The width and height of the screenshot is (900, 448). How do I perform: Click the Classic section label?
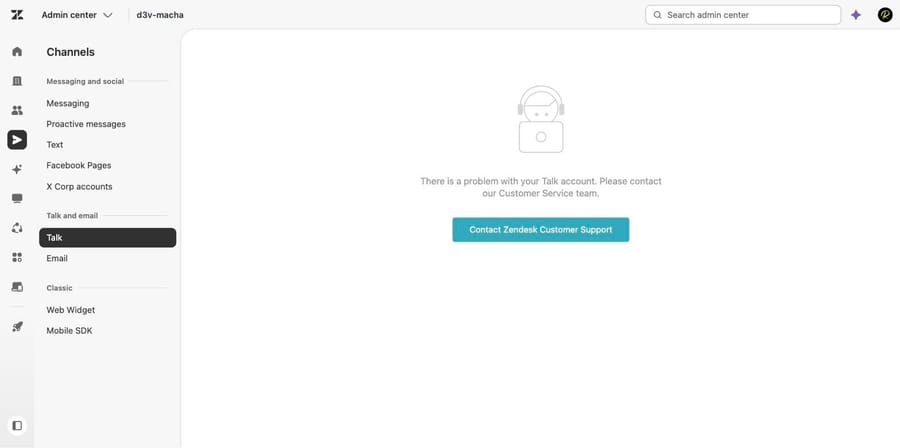pyautogui.click(x=60, y=288)
